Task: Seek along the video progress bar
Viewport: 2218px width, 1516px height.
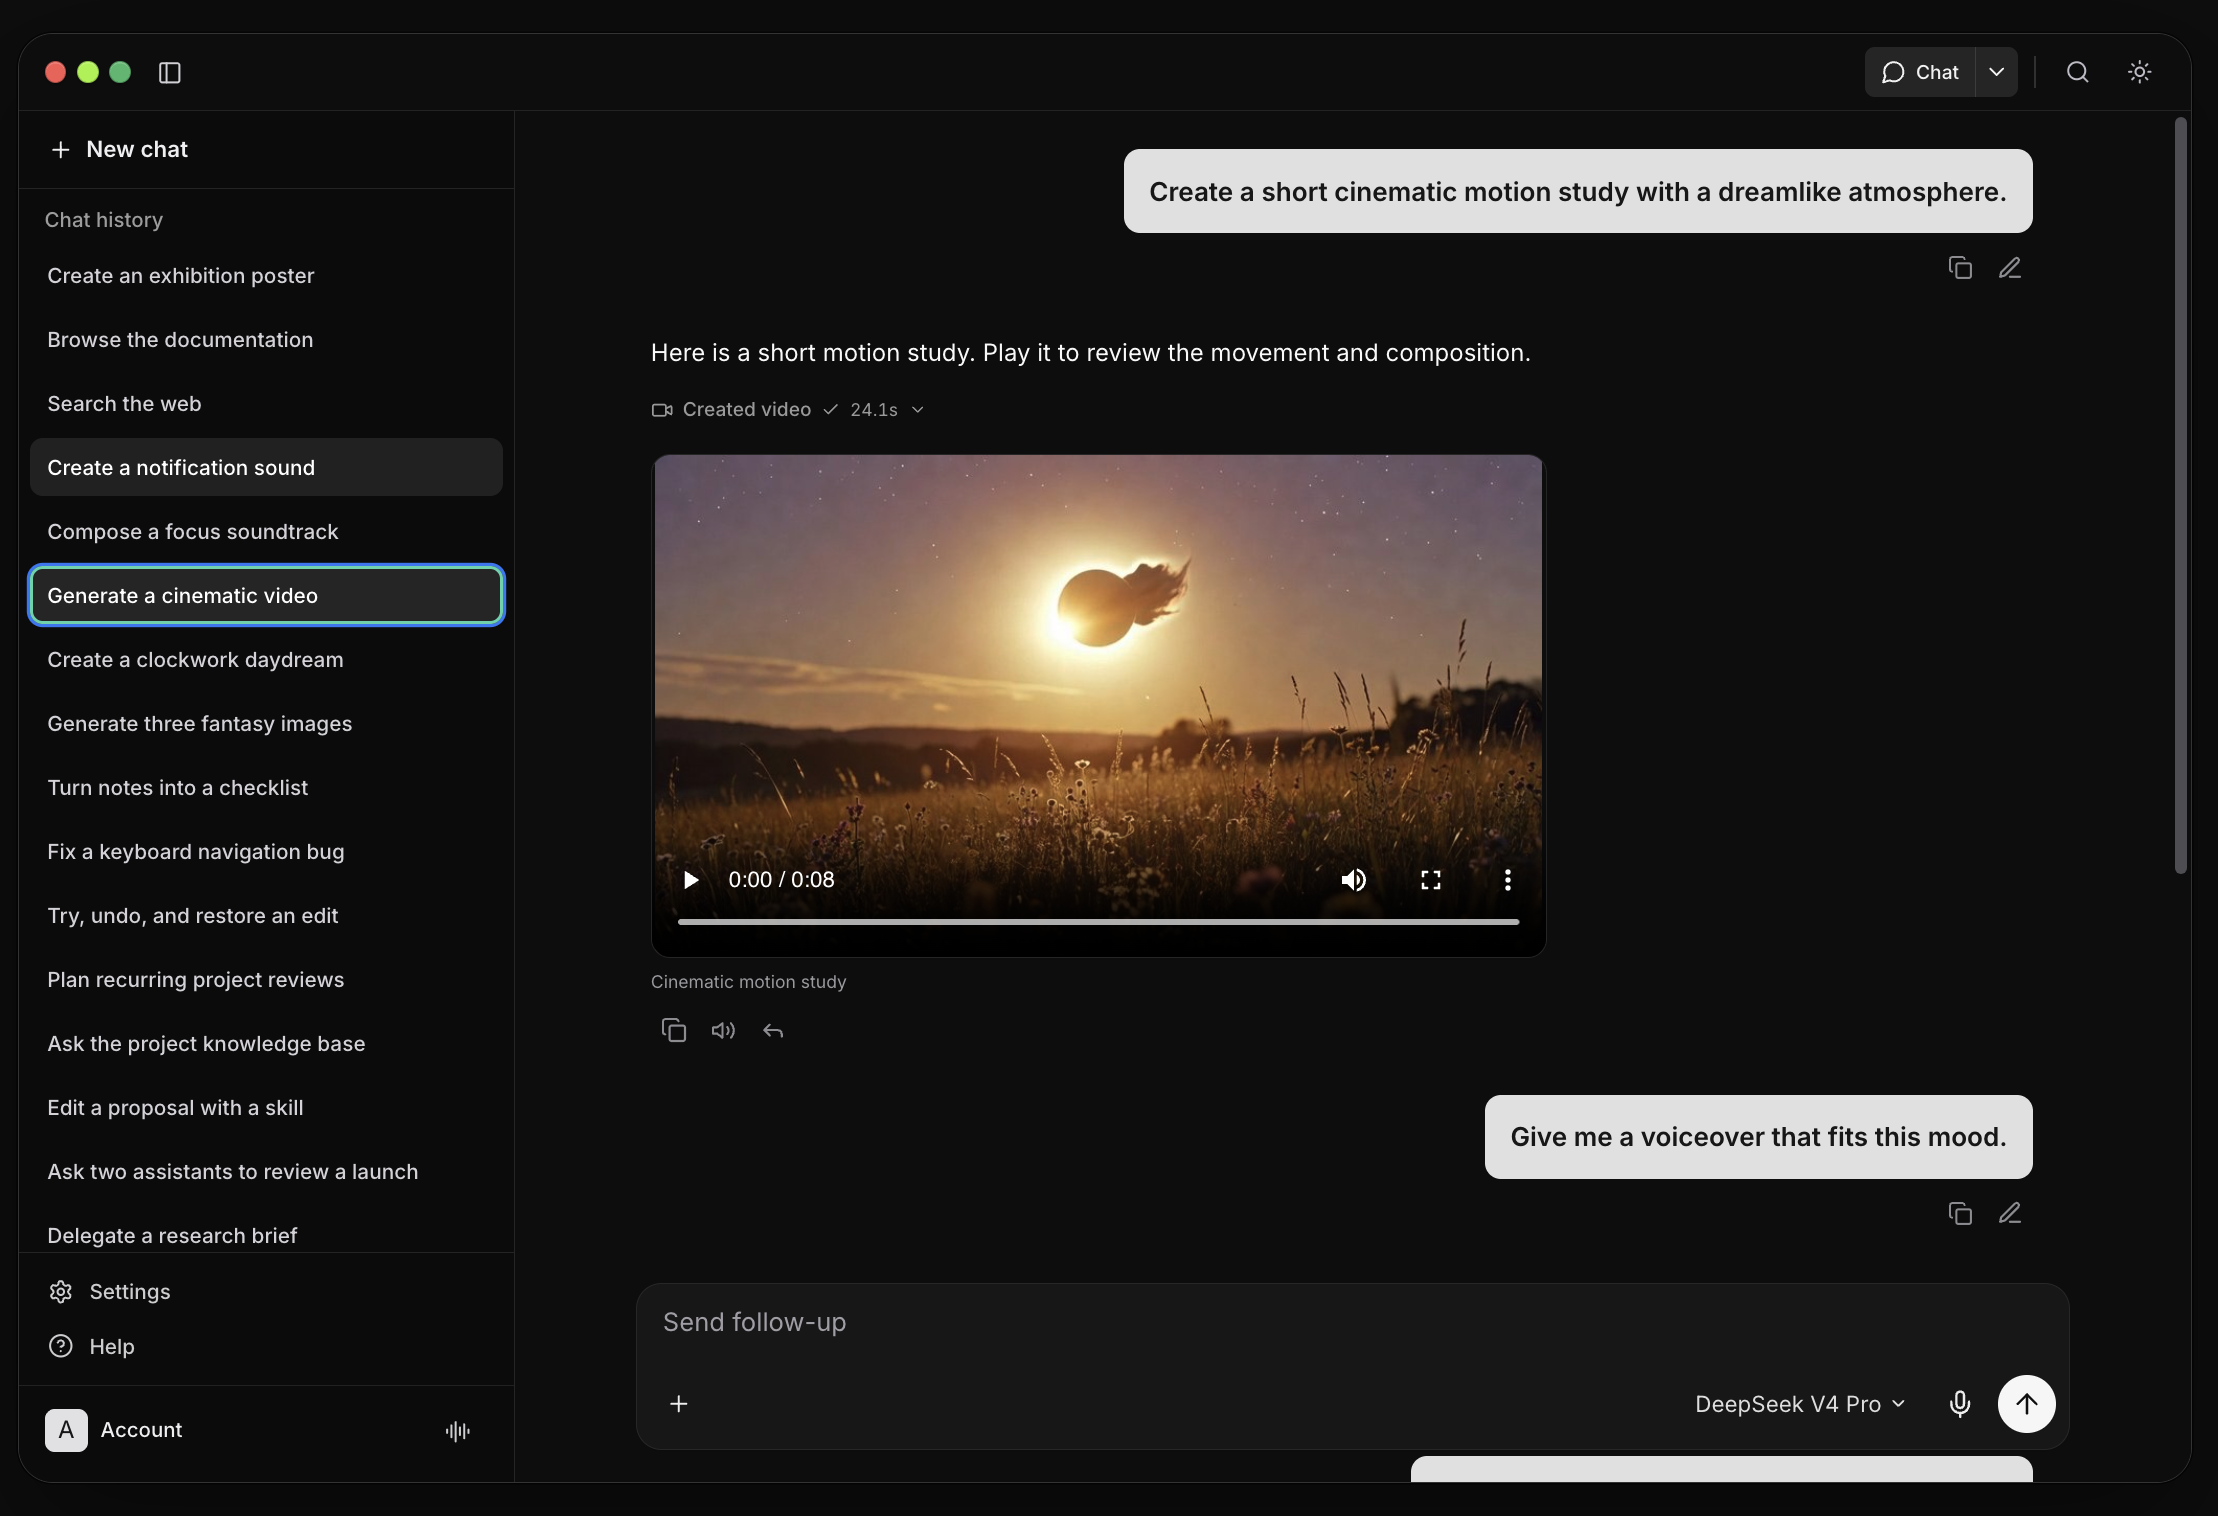Action: click(x=1098, y=921)
